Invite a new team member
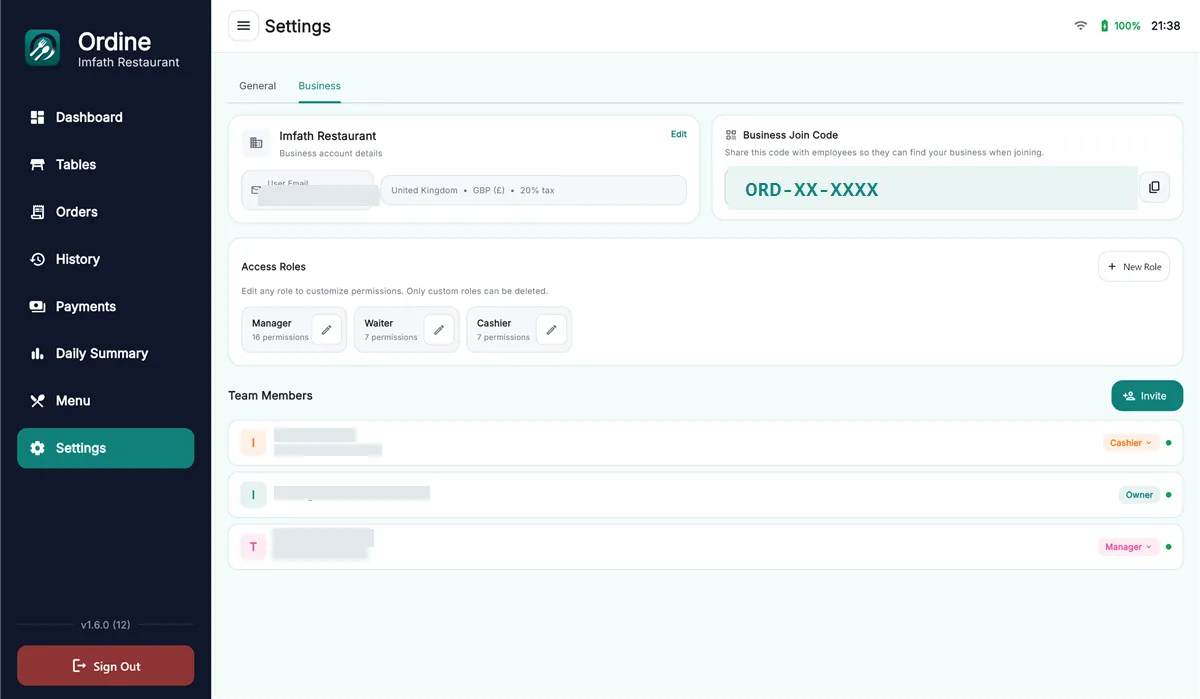Viewport: 1200px width, 699px height. pyautogui.click(x=1147, y=396)
